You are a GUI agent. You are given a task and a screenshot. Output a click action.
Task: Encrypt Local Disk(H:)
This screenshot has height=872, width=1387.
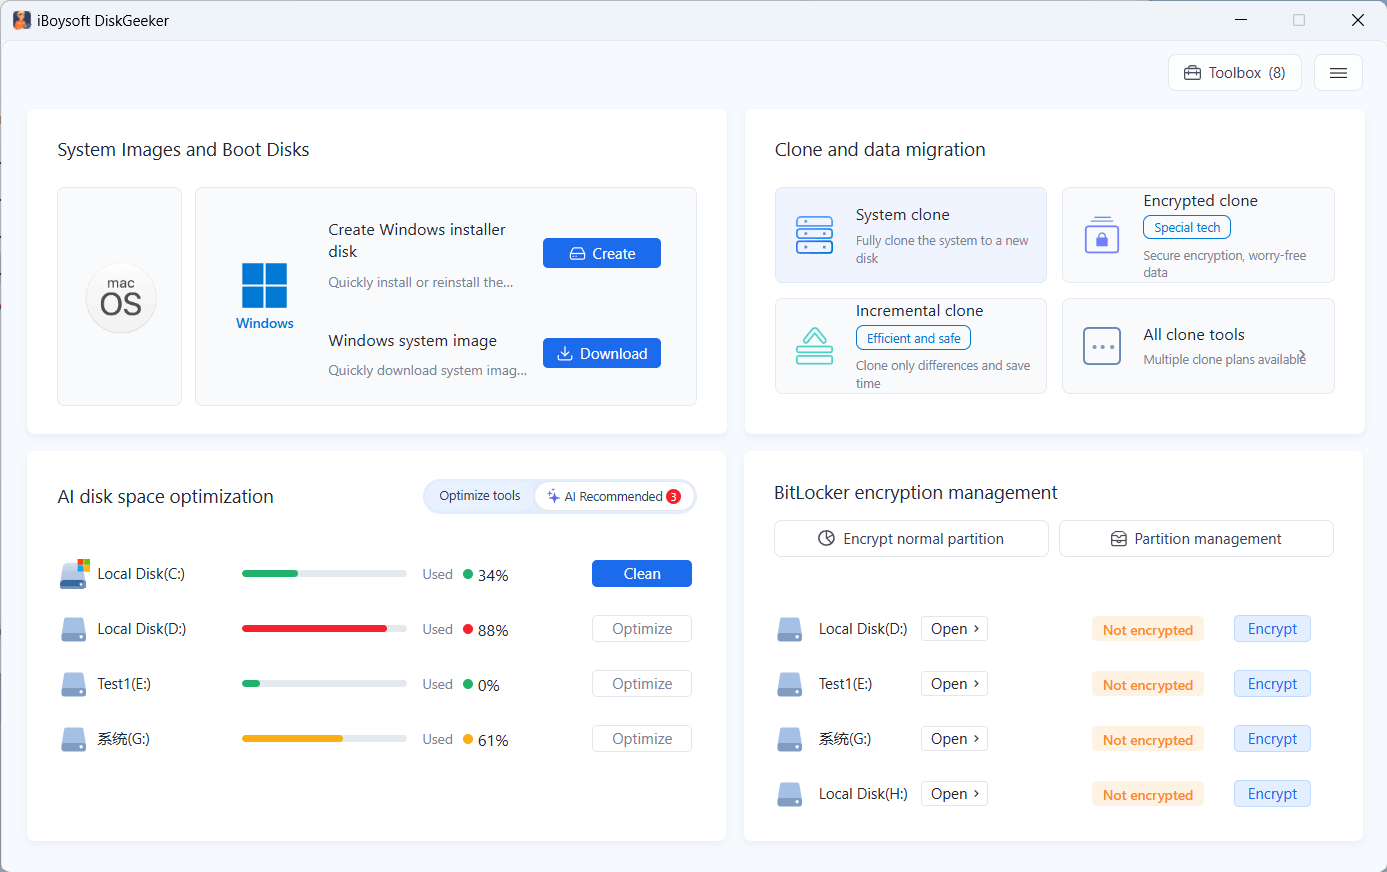(1272, 794)
